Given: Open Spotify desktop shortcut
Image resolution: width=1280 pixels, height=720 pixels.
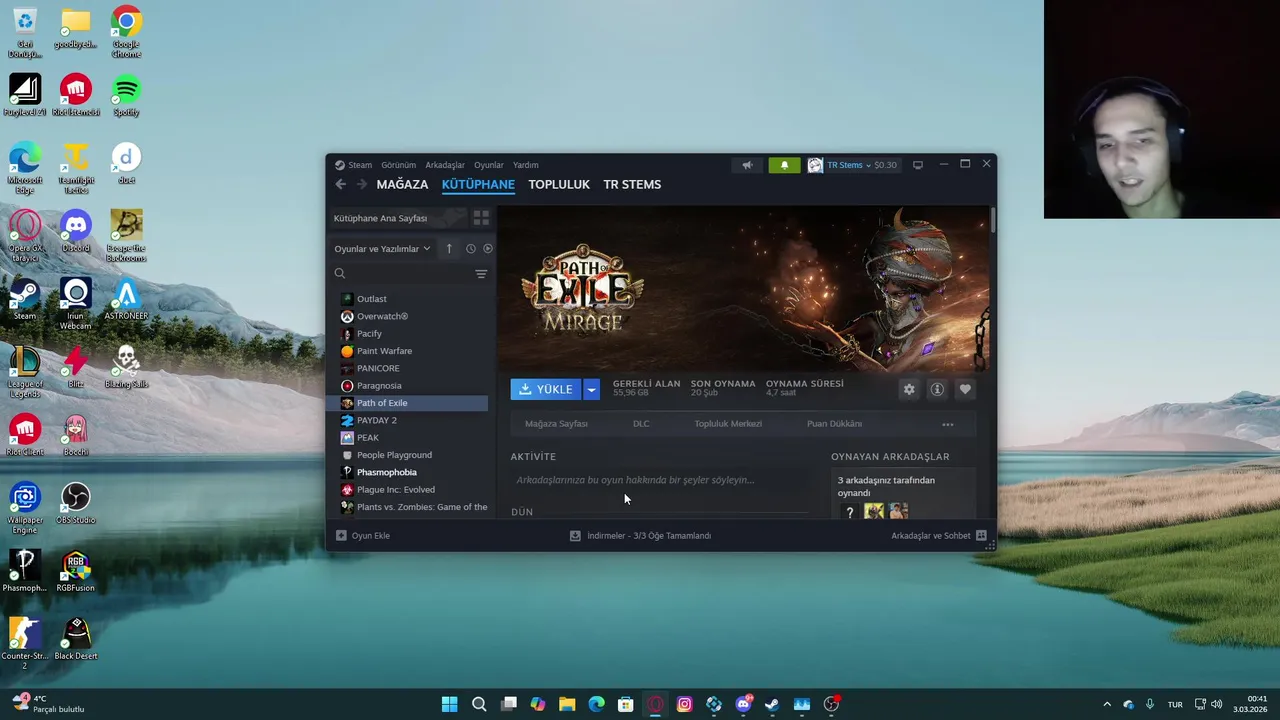Looking at the screenshot, I should (126, 96).
